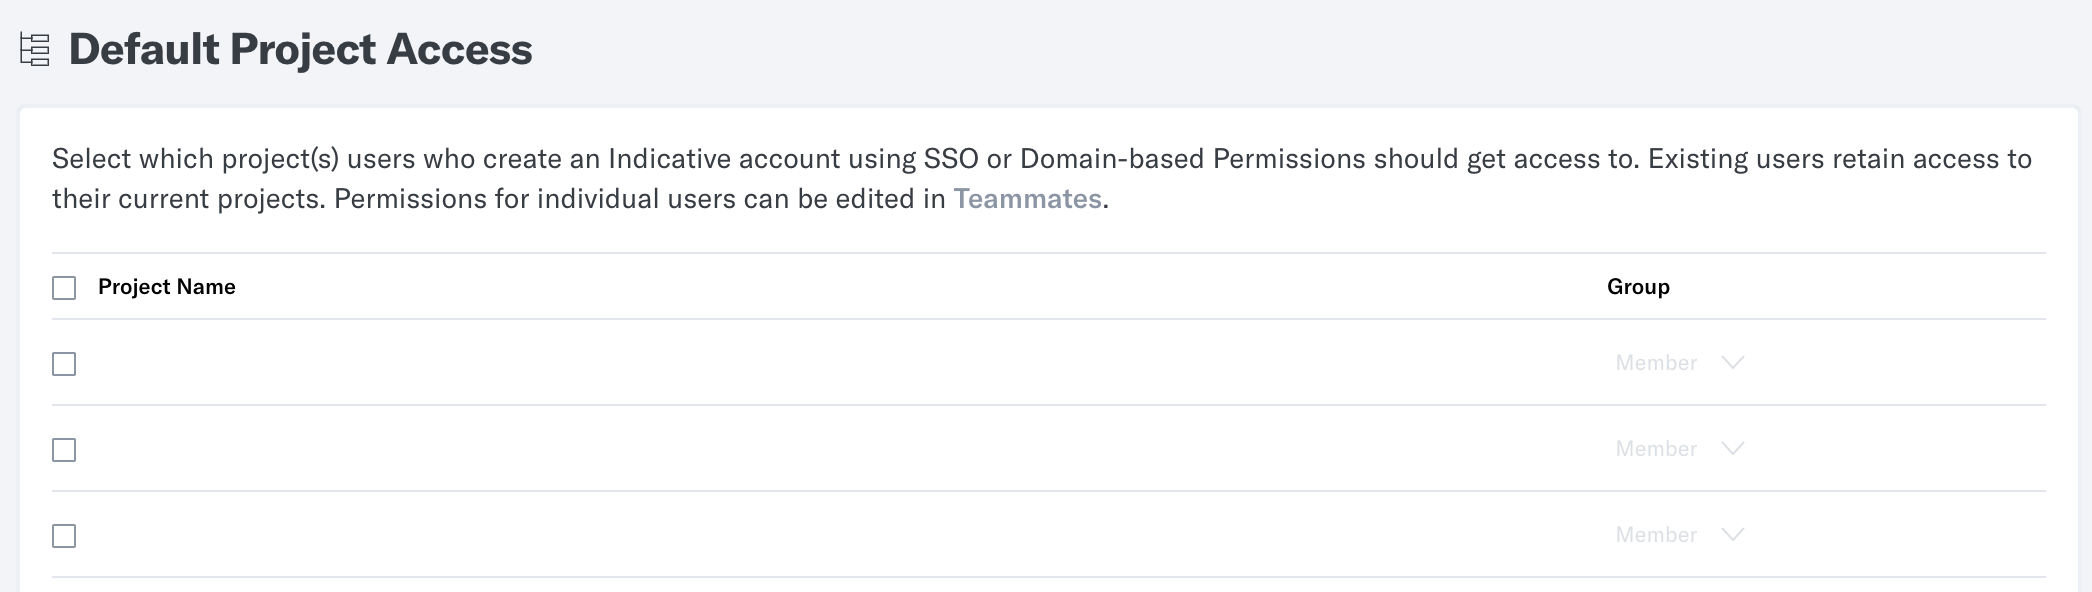Check the third project row's checkbox
The height and width of the screenshot is (592, 2092).
tap(64, 536)
